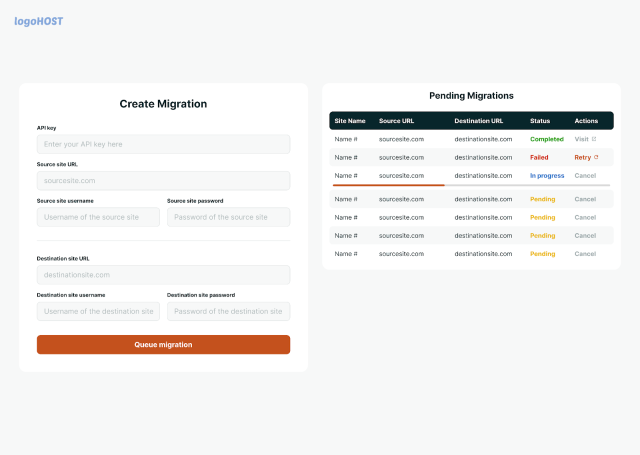
Task: Focus the API key input field
Action: point(163,144)
